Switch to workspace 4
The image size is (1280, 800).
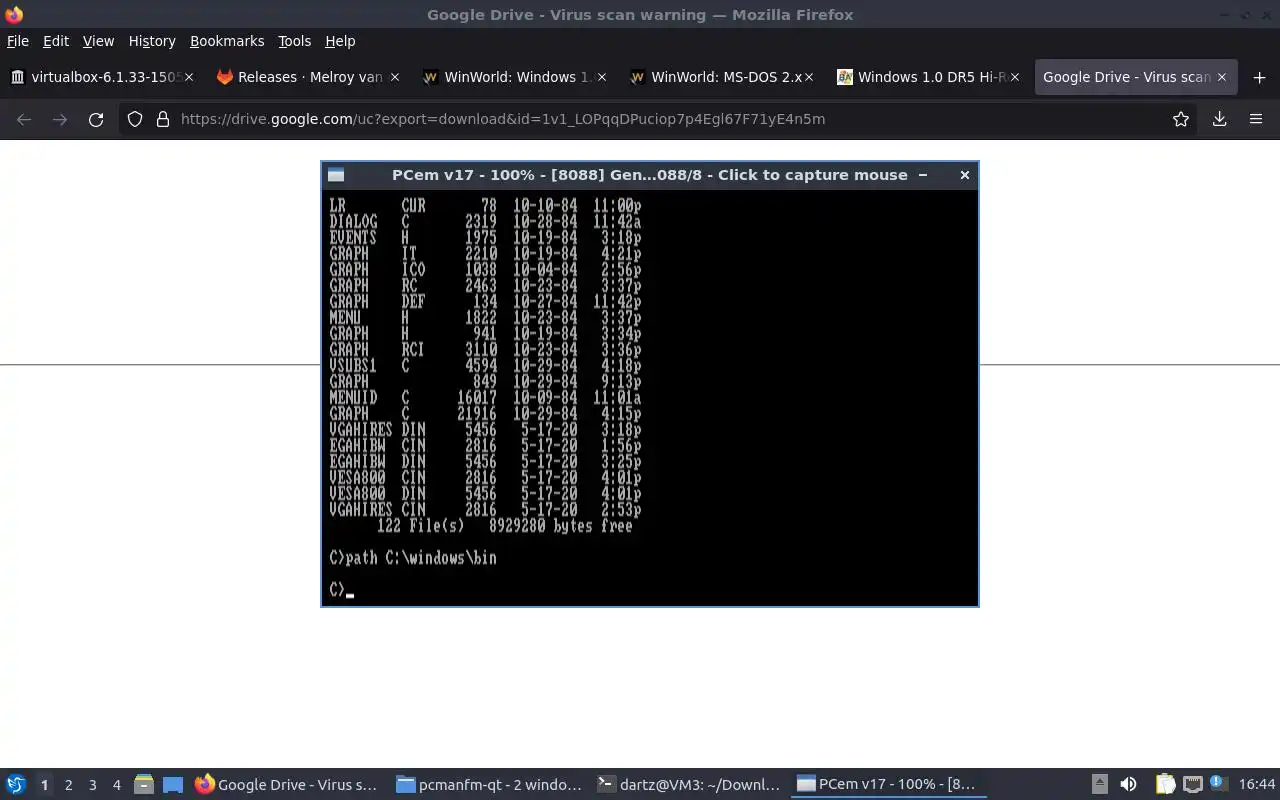click(x=116, y=785)
